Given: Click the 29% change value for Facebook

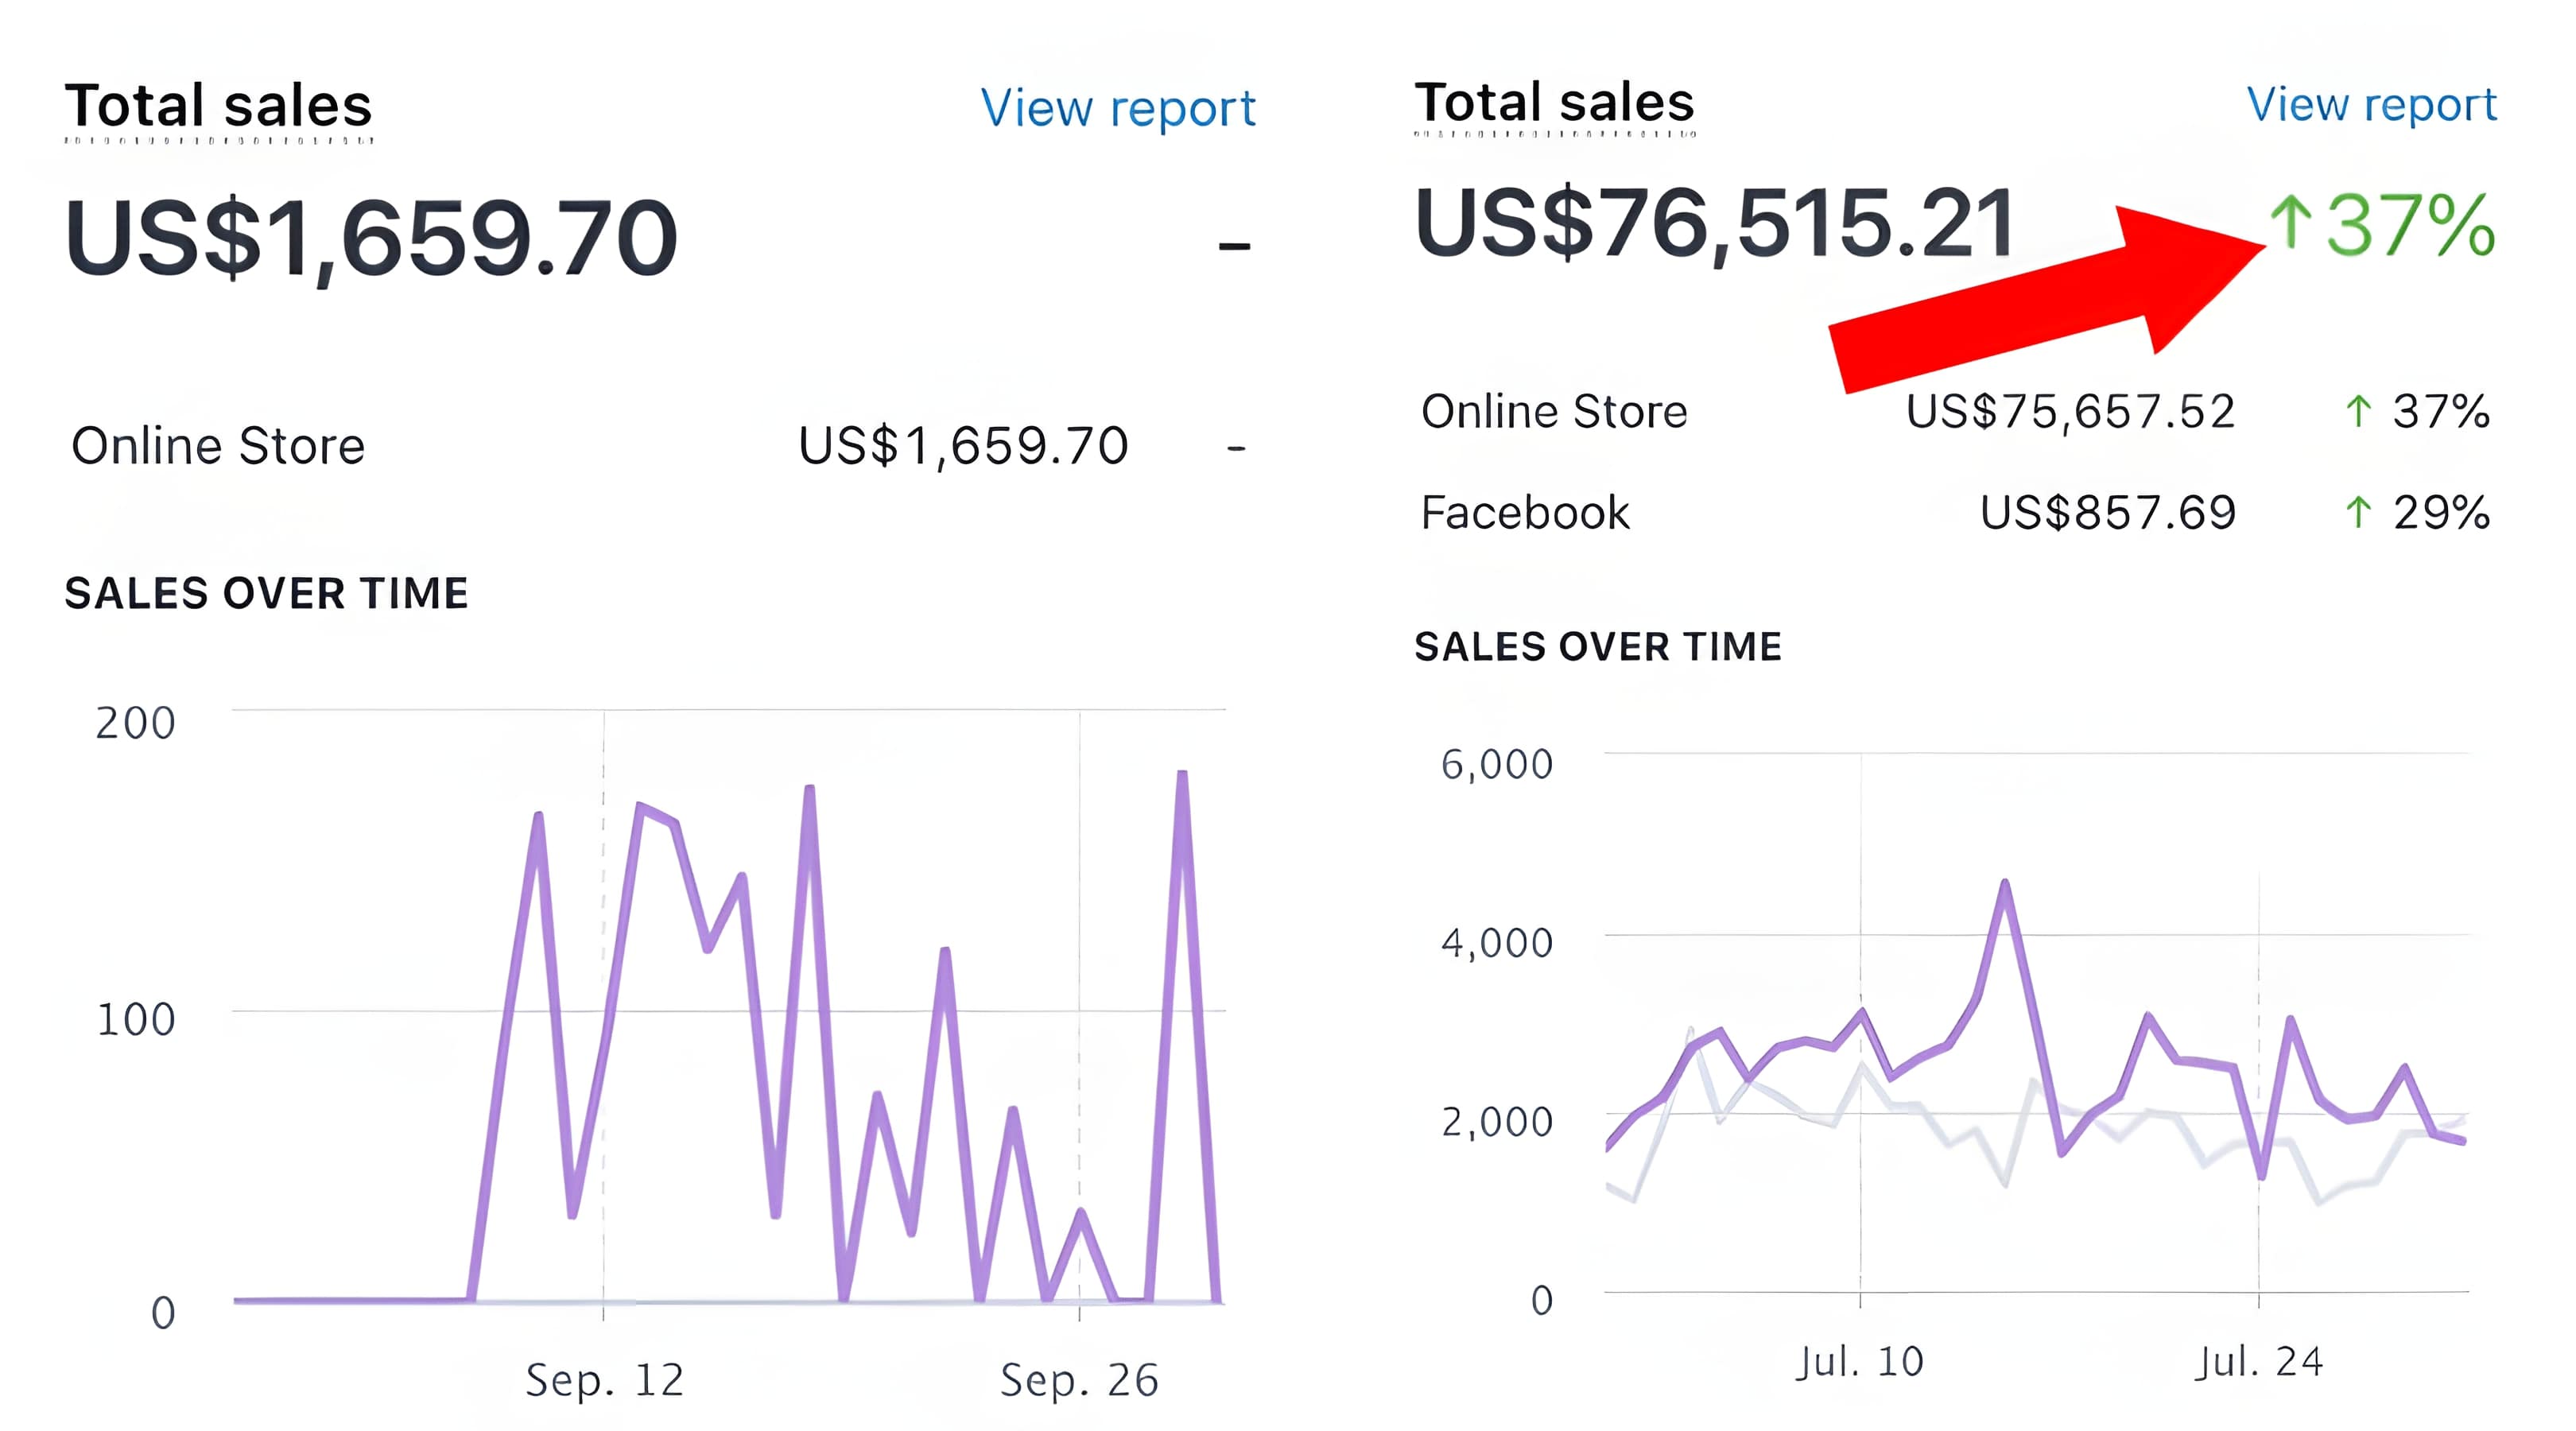Looking at the screenshot, I should [x=2440, y=513].
